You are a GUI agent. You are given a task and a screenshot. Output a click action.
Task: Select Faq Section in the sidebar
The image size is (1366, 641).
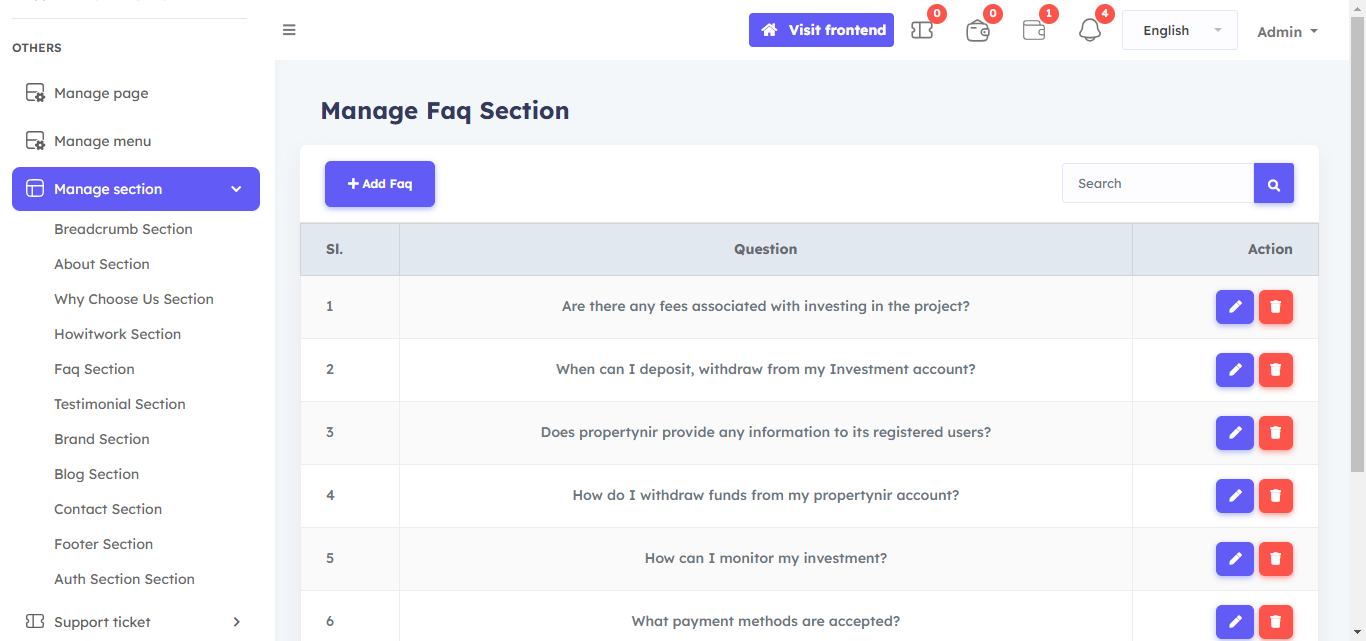tap(94, 369)
